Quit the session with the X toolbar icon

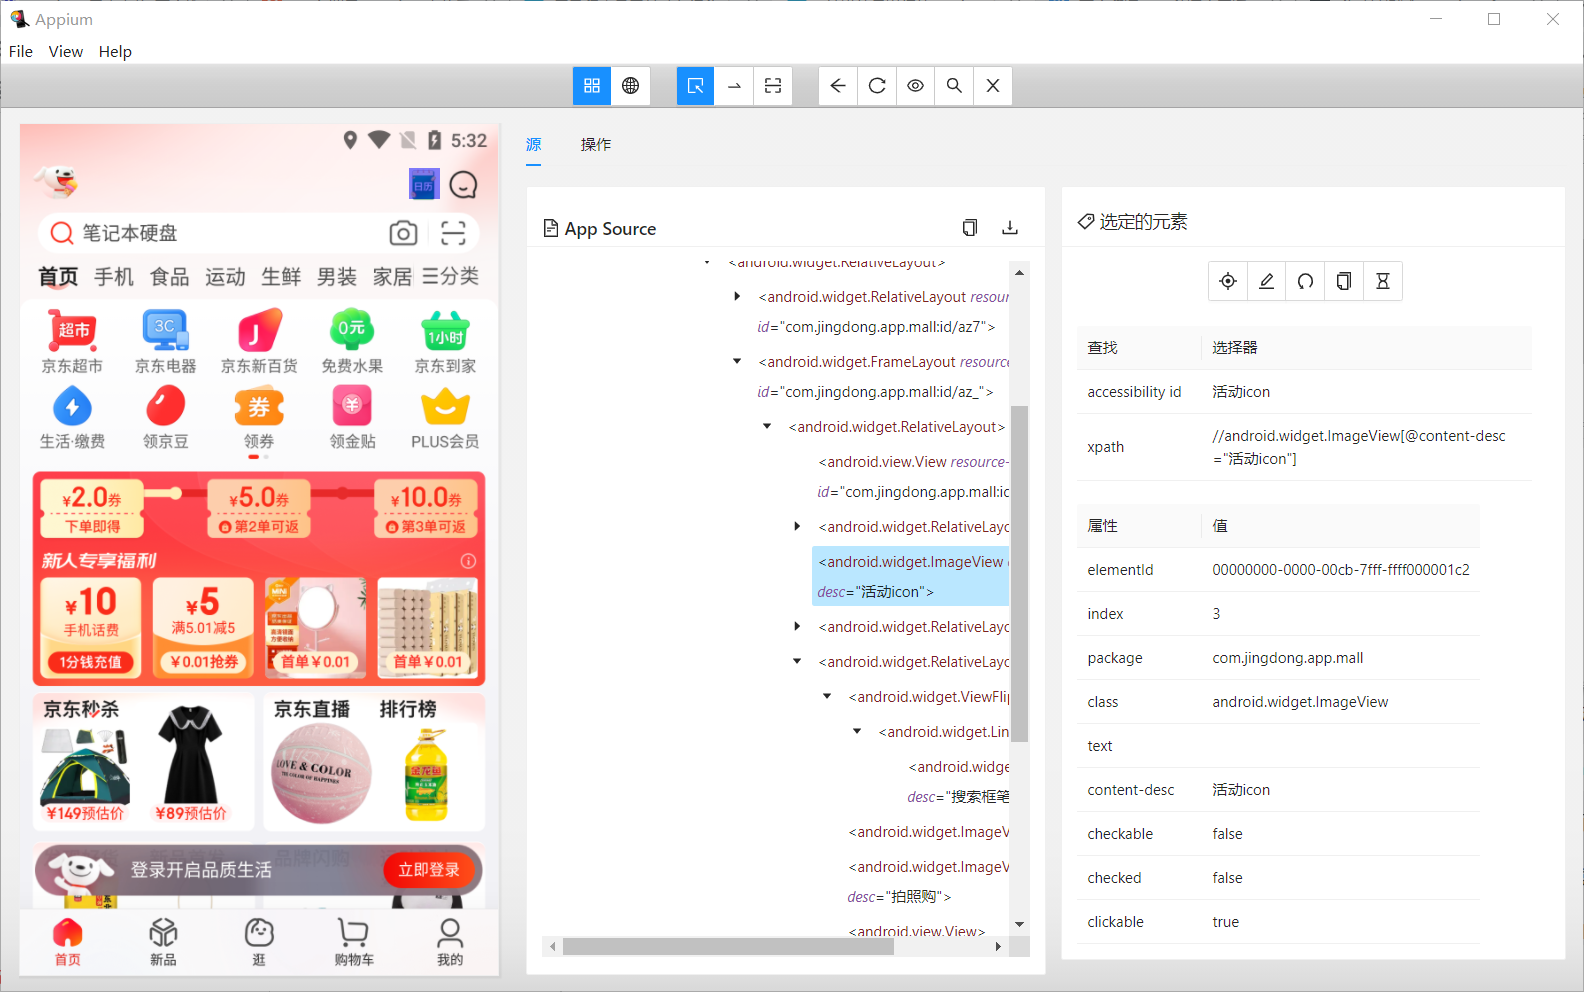point(993,86)
